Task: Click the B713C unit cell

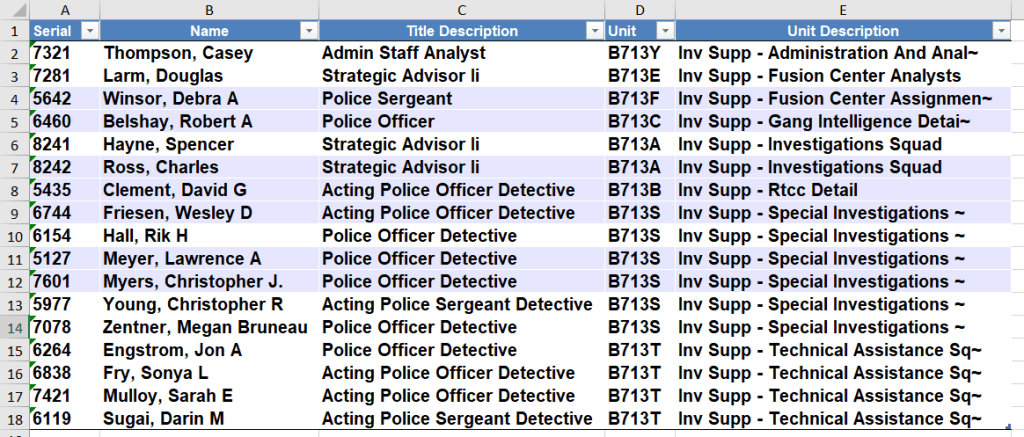Action: coord(634,122)
